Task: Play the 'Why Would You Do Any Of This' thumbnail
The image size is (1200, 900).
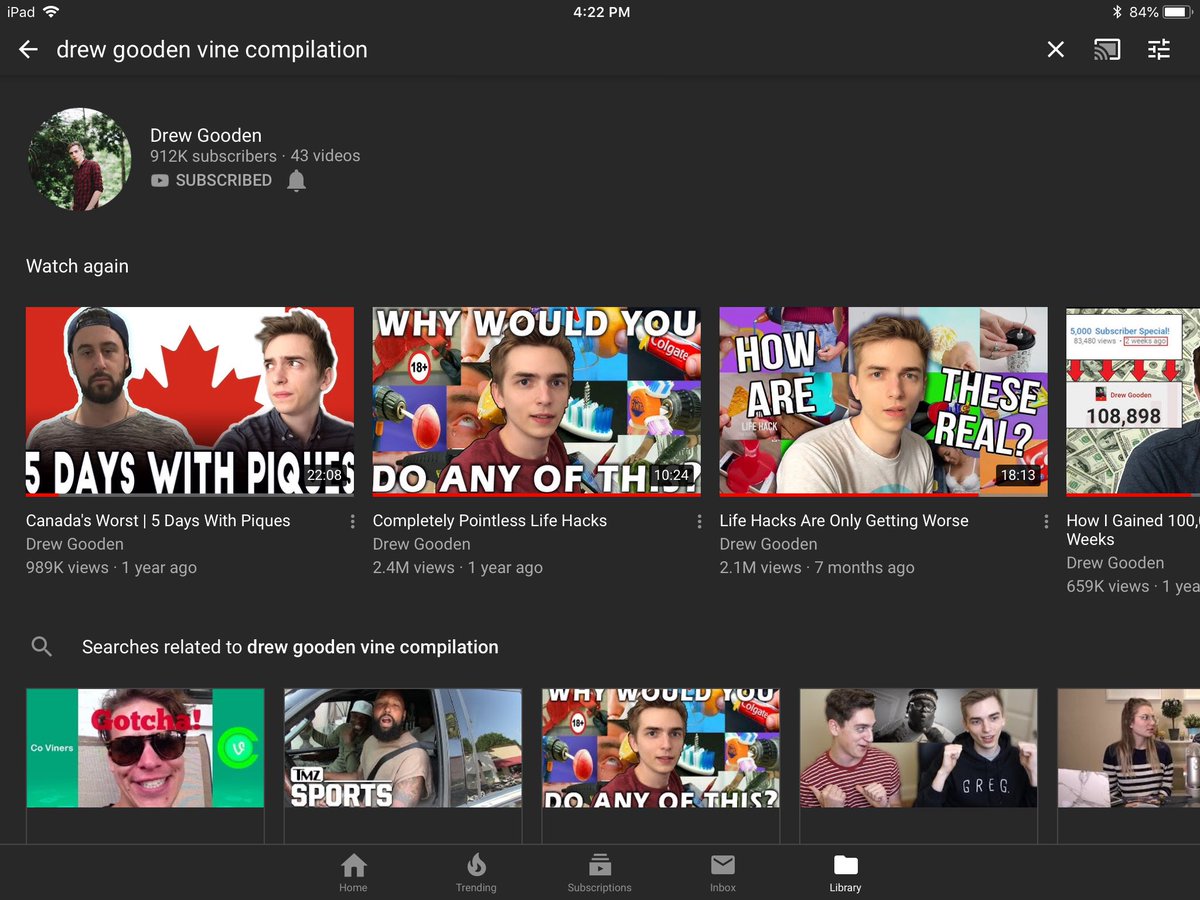Action: pos(536,401)
